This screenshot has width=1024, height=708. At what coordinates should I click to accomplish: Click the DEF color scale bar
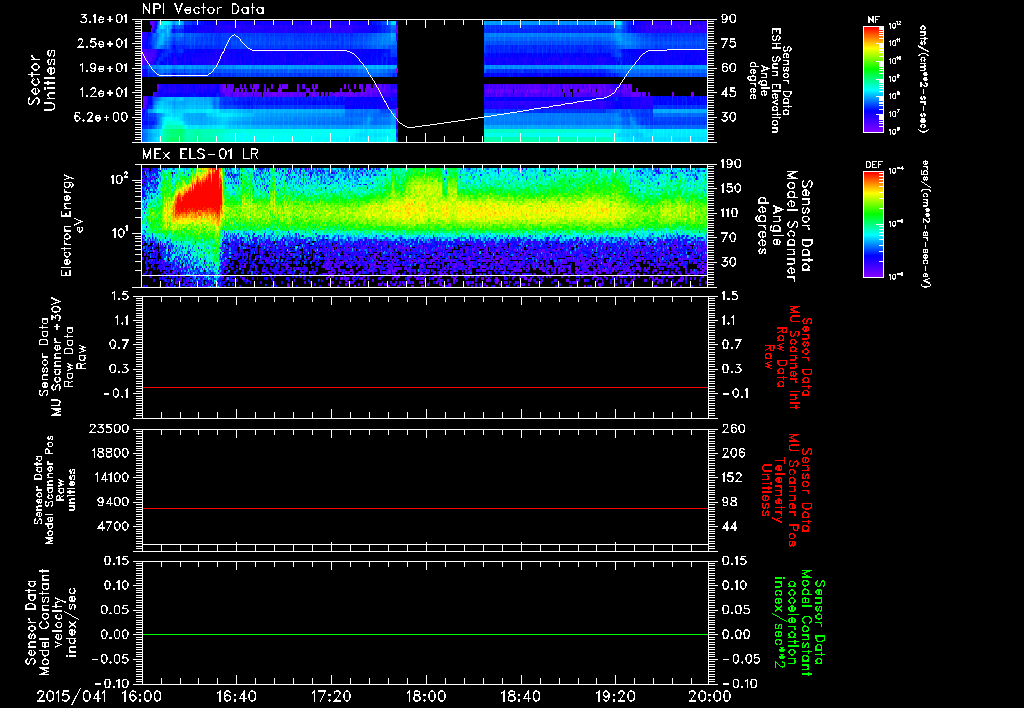point(873,224)
